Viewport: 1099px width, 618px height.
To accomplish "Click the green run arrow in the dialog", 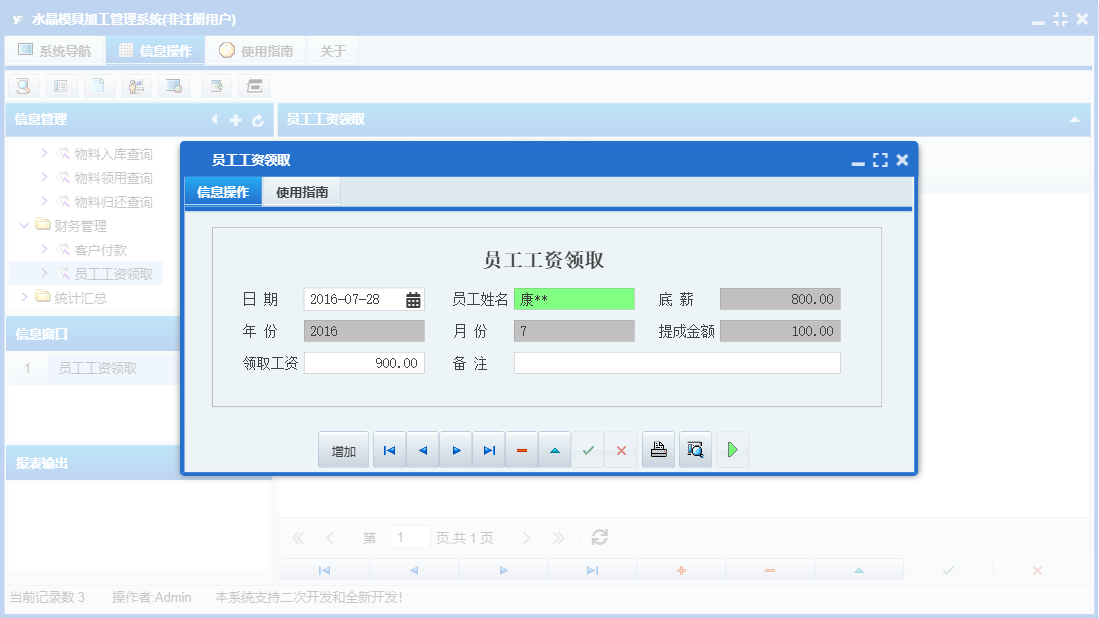I will tap(731, 449).
